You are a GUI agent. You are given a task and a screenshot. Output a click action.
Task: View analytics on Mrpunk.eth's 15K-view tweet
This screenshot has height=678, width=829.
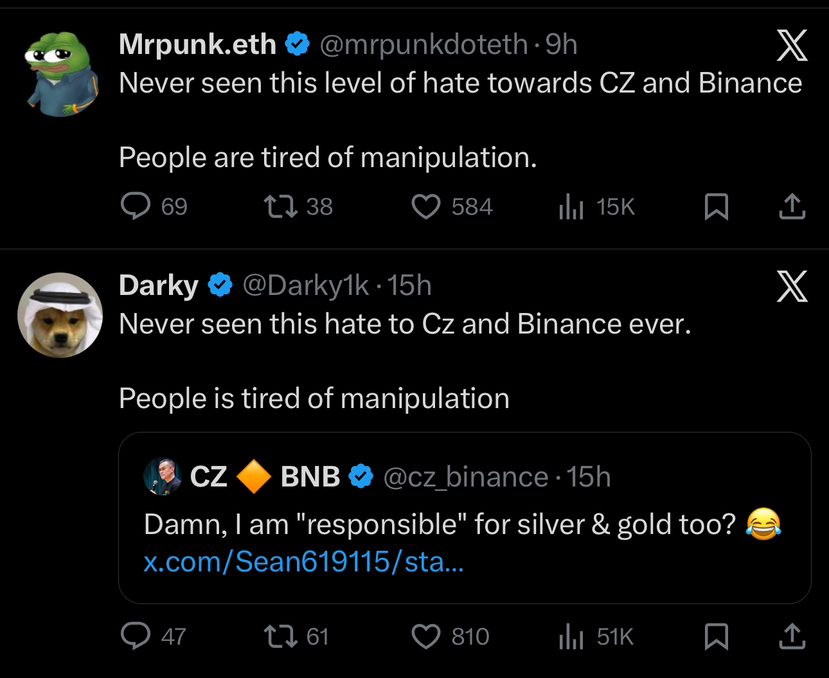[570, 206]
